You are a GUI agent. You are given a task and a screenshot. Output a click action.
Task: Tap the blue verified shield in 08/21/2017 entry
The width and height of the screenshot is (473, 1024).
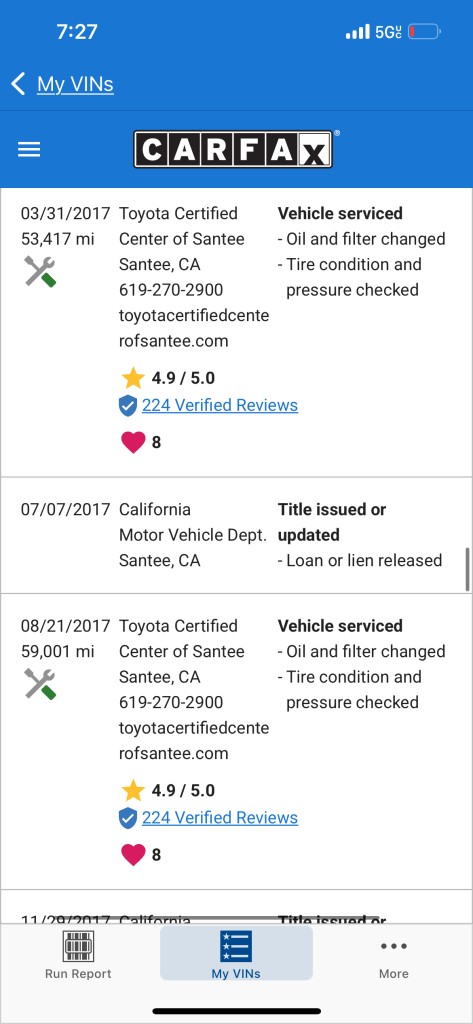(127, 818)
